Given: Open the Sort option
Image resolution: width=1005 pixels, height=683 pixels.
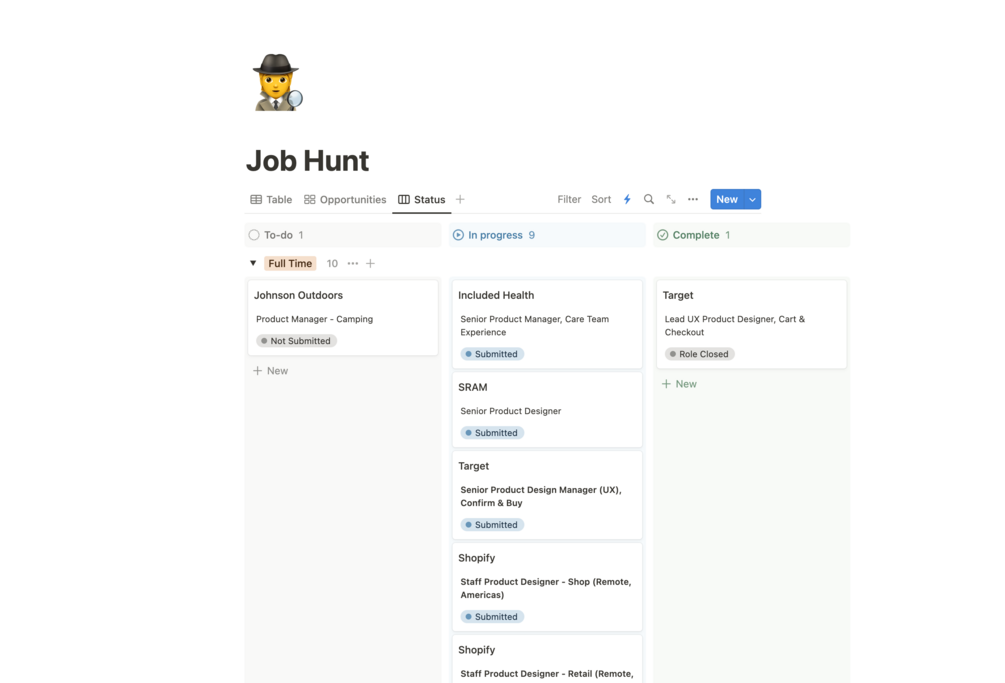Looking at the screenshot, I should click(x=601, y=199).
